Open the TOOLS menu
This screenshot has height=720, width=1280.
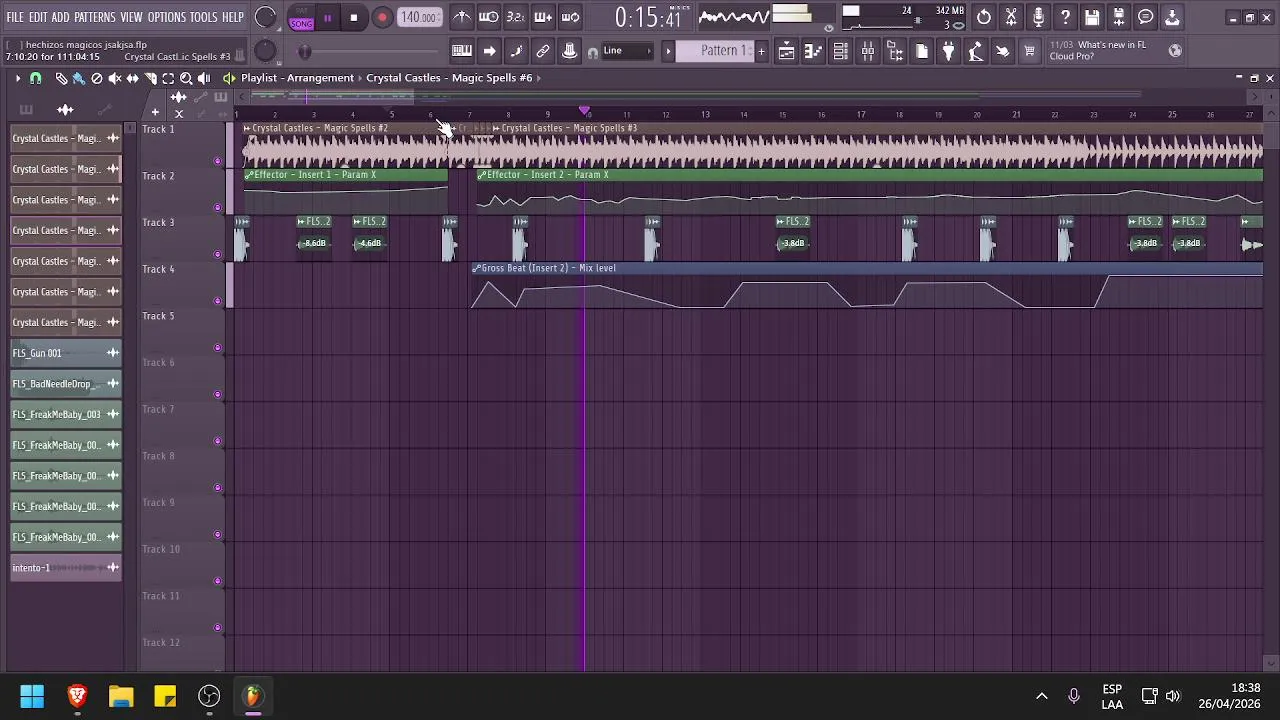tap(203, 17)
